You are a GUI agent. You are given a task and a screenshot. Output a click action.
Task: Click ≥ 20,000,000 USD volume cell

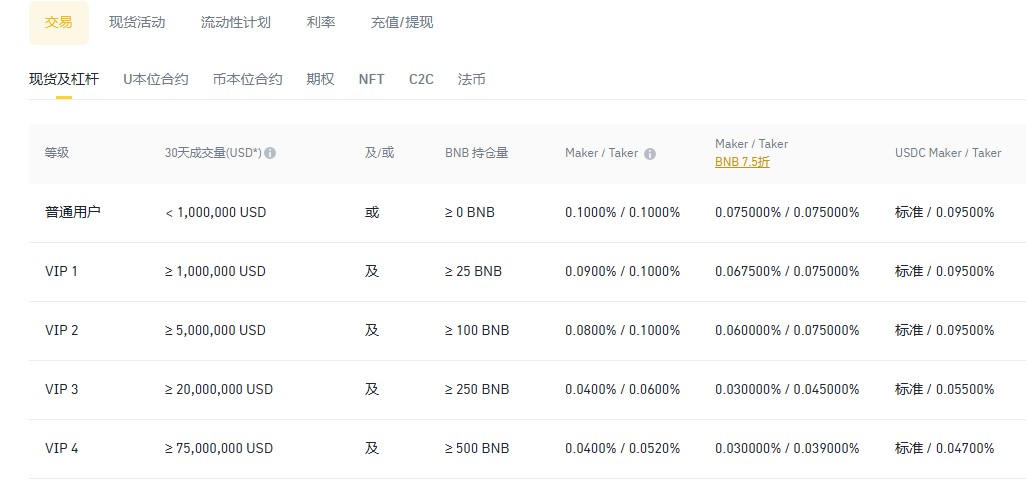point(219,389)
